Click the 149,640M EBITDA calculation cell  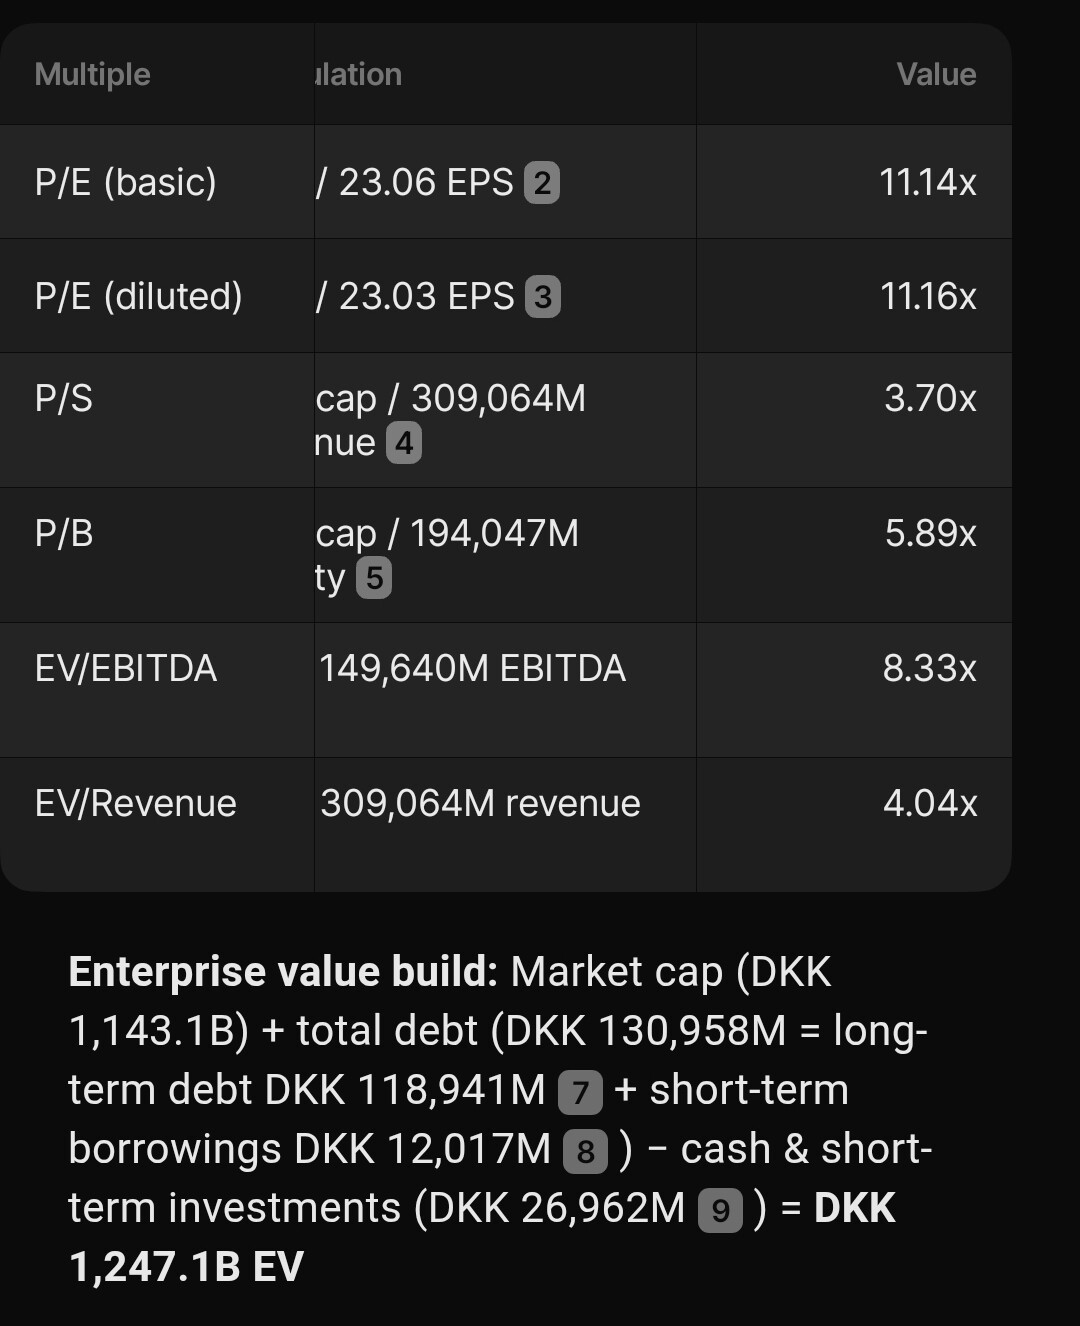pyautogui.click(x=472, y=668)
